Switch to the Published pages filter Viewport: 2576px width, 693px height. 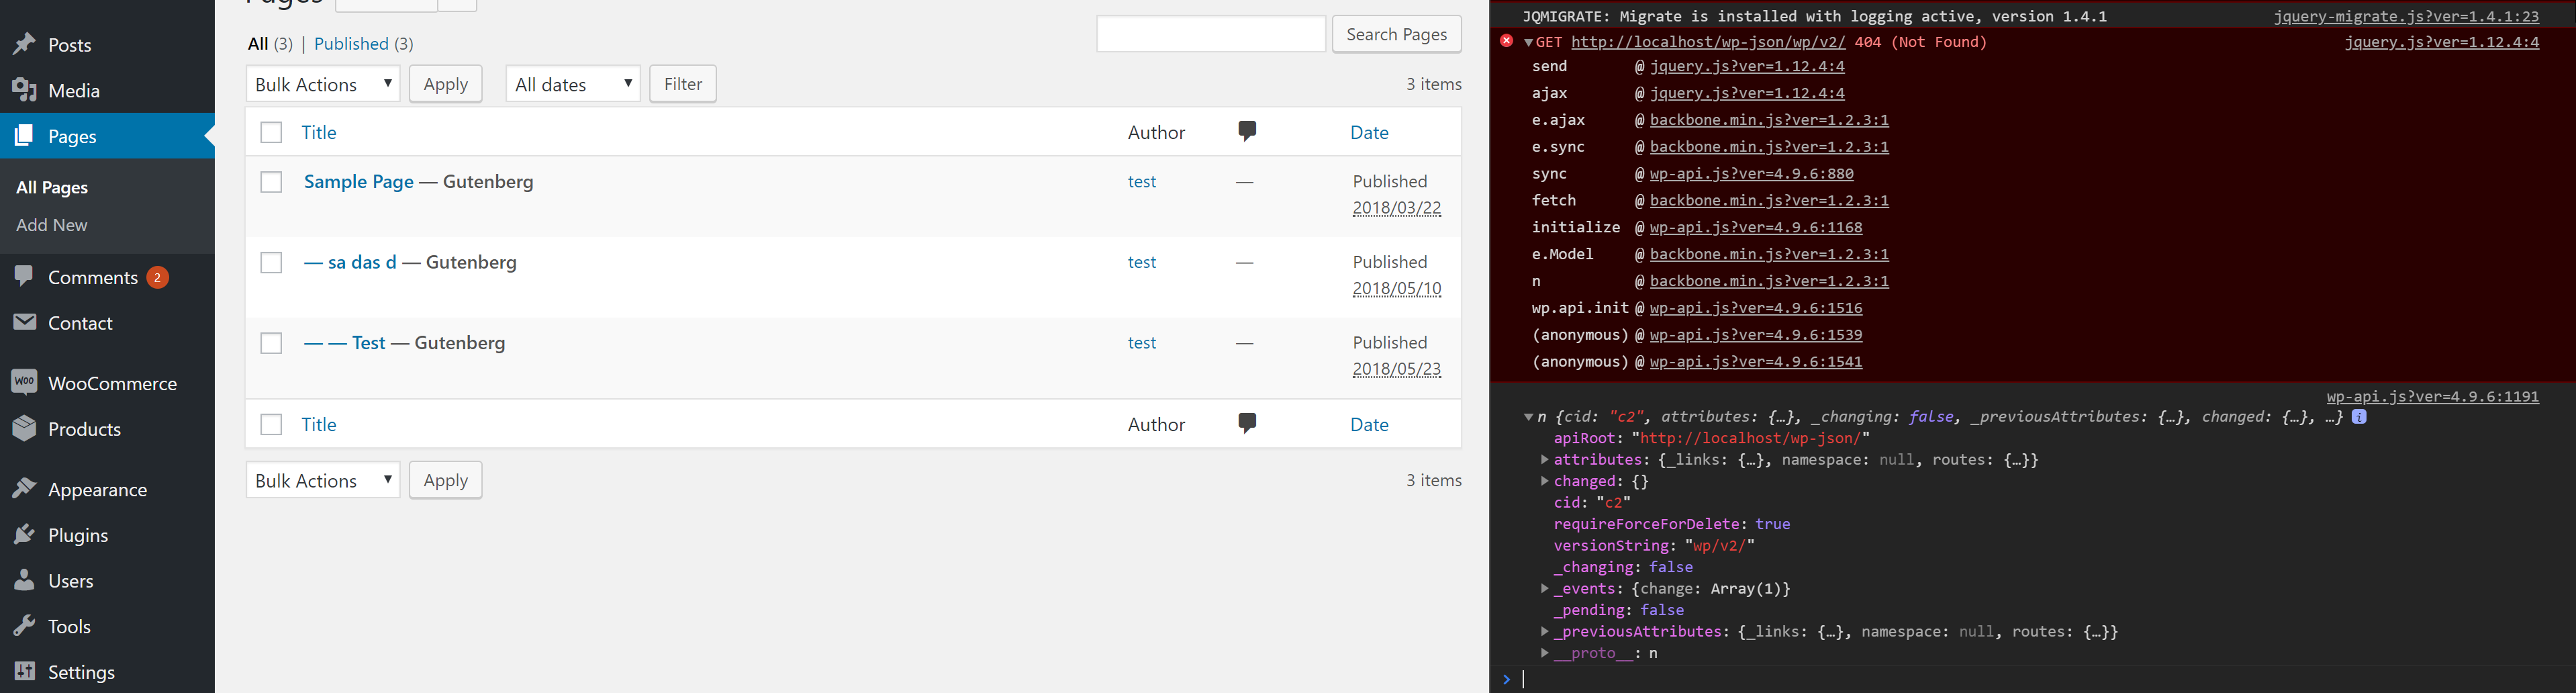[x=351, y=43]
